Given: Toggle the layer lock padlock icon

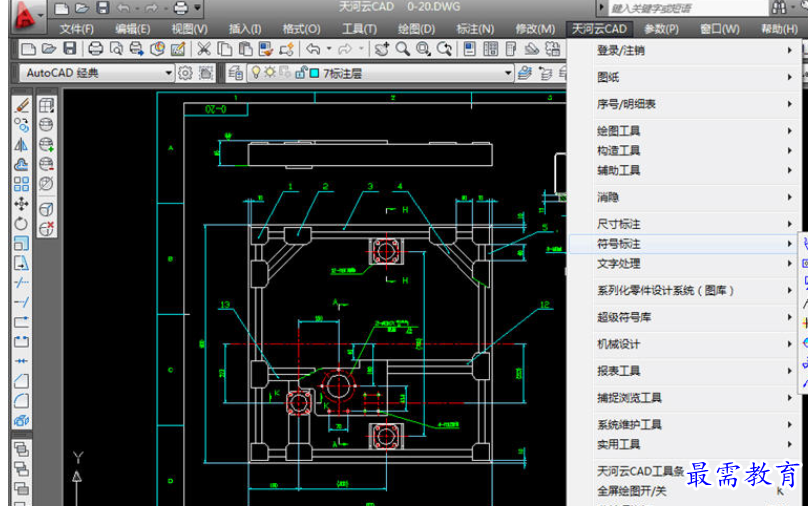Looking at the screenshot, I should pos(300,73).
